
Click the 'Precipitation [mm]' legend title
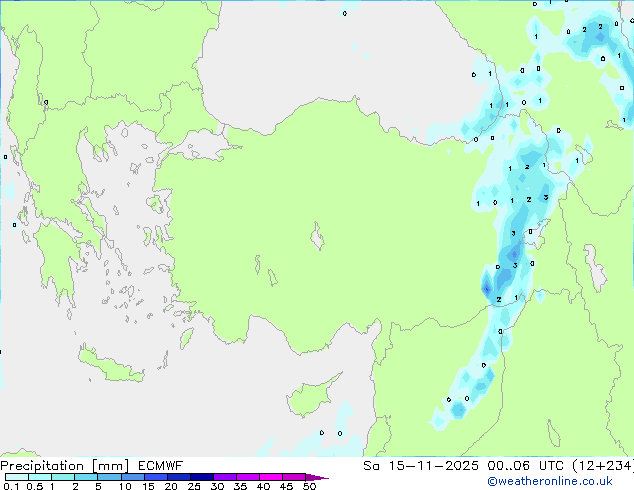[x=65, y=466]
